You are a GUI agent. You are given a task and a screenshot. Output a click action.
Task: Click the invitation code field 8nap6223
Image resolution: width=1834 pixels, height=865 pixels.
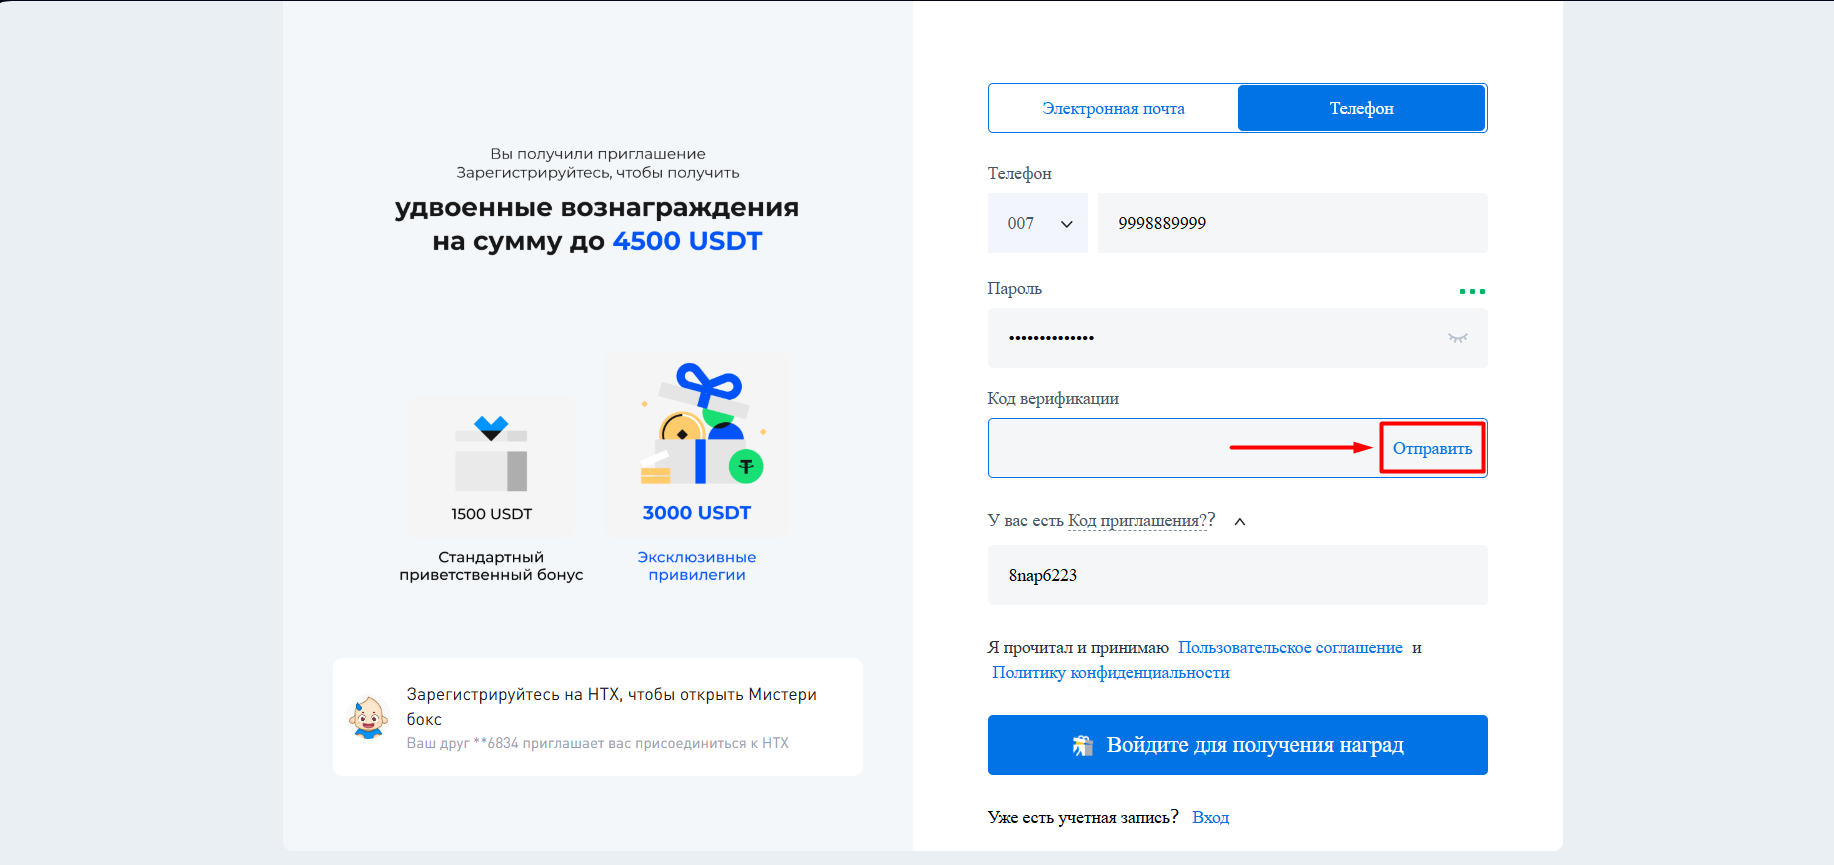[1238, 575]
